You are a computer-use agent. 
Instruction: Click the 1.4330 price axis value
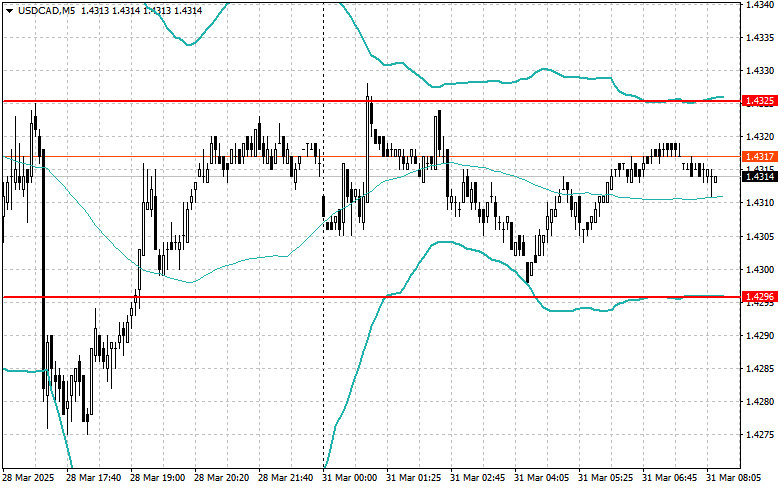click(760, 71)
